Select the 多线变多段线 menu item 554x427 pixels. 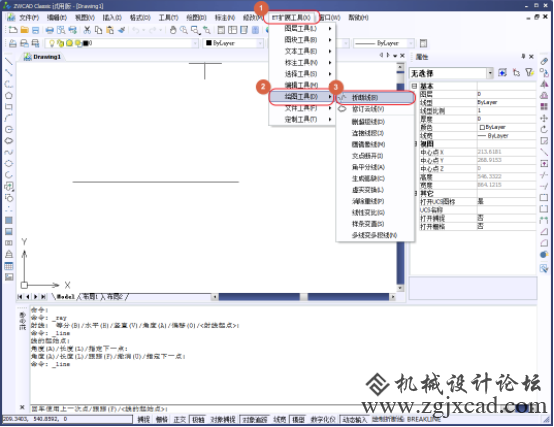tap(375, 235)
